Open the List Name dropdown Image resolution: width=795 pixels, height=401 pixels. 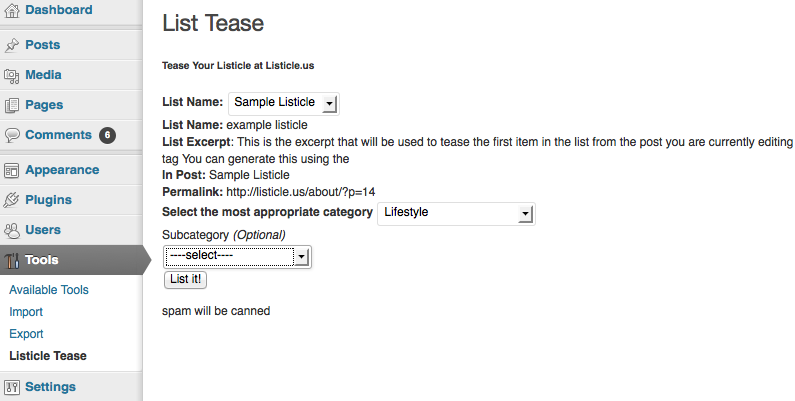284,103
